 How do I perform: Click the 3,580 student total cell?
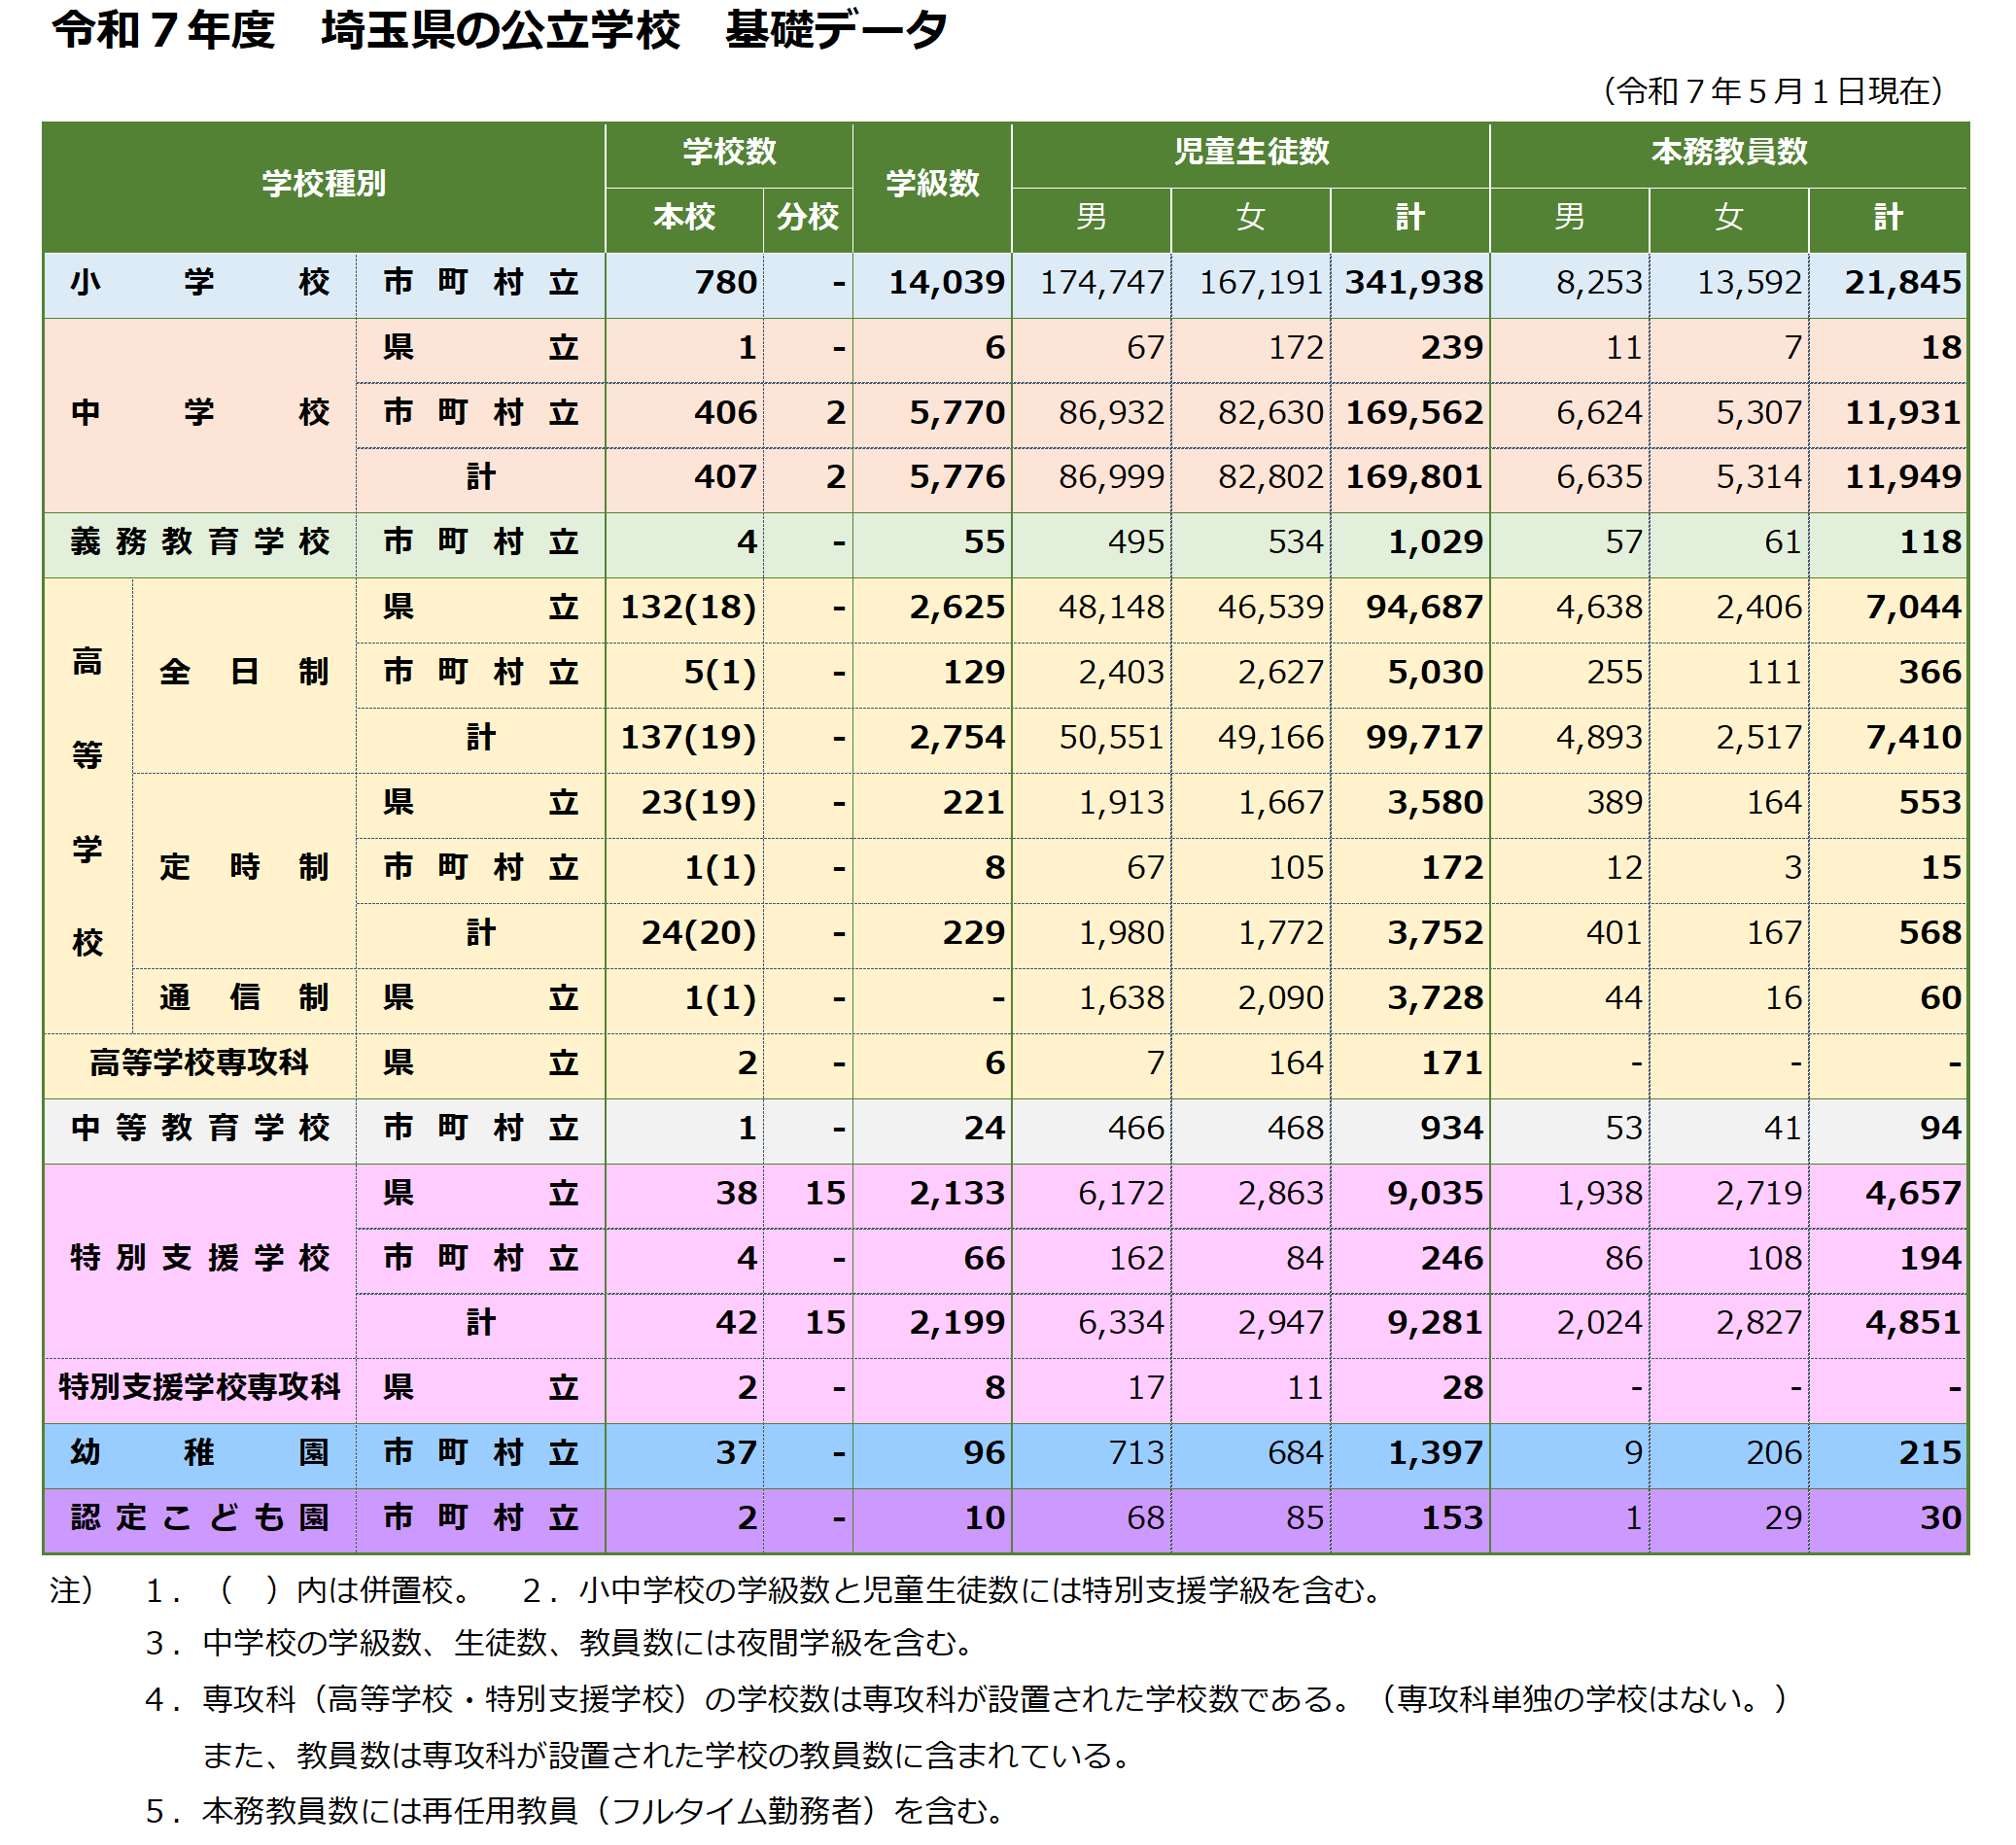pos(1410,803)
